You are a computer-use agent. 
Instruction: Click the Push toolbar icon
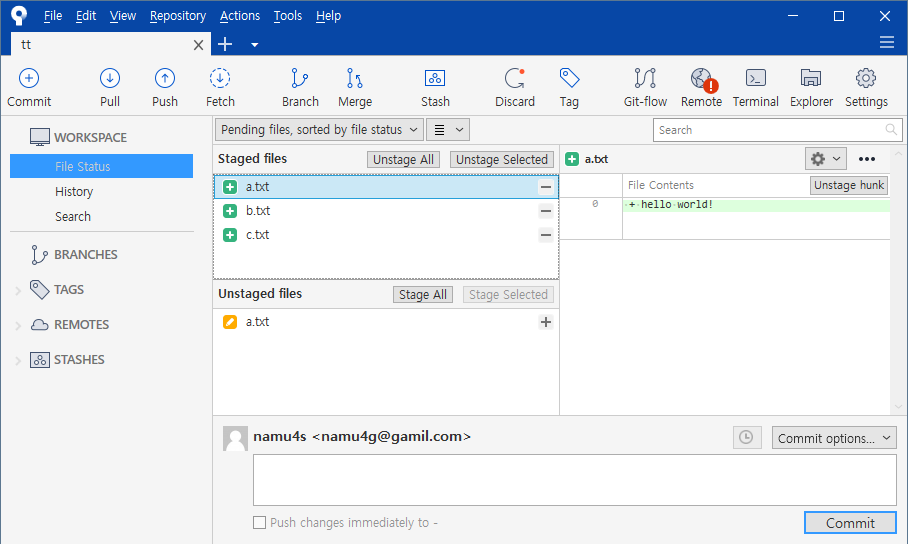[165, 80]
